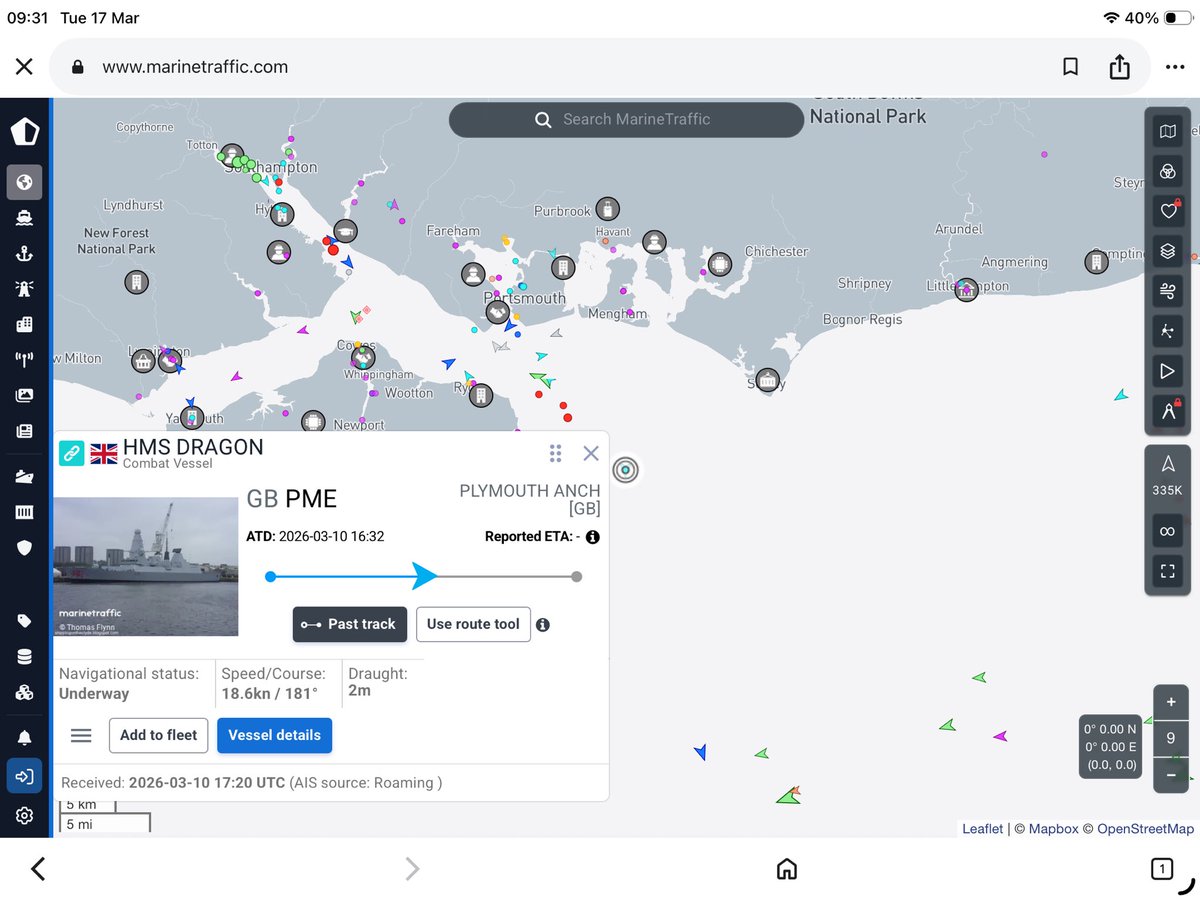Open the cubes icon in the sidebar
Screen dimensions: 1200x900
point(24,693)
